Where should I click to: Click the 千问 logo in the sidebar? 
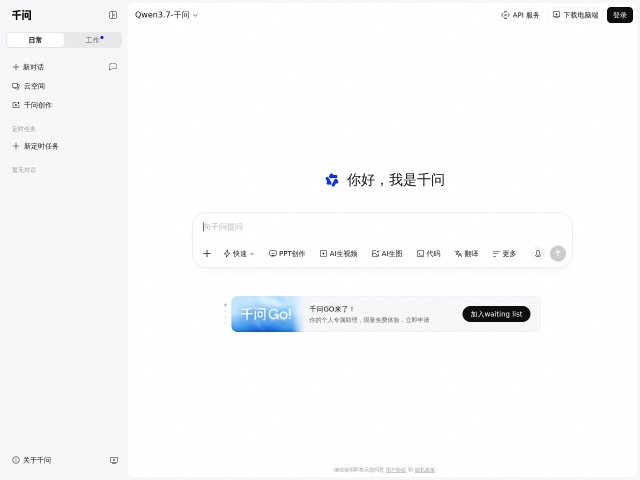[x=22, y=15]
